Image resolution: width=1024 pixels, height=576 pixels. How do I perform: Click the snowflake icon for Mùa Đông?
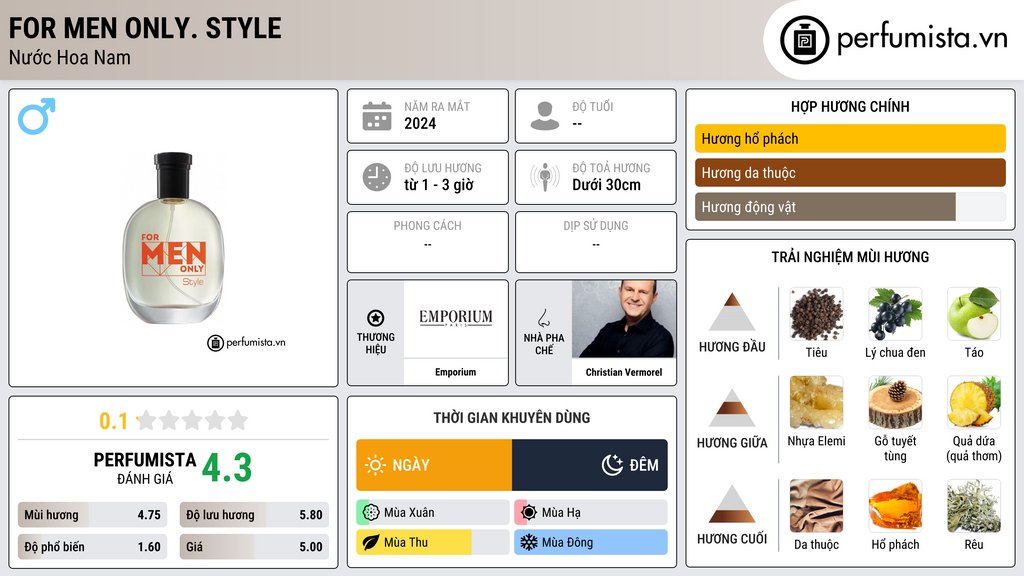click(529, 543)
